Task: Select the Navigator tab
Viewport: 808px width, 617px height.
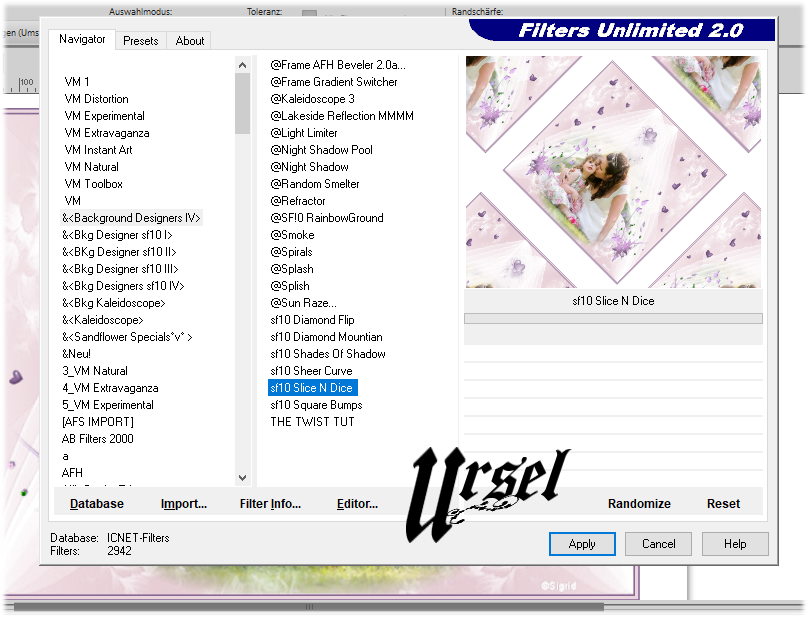Action: (82, 39)
